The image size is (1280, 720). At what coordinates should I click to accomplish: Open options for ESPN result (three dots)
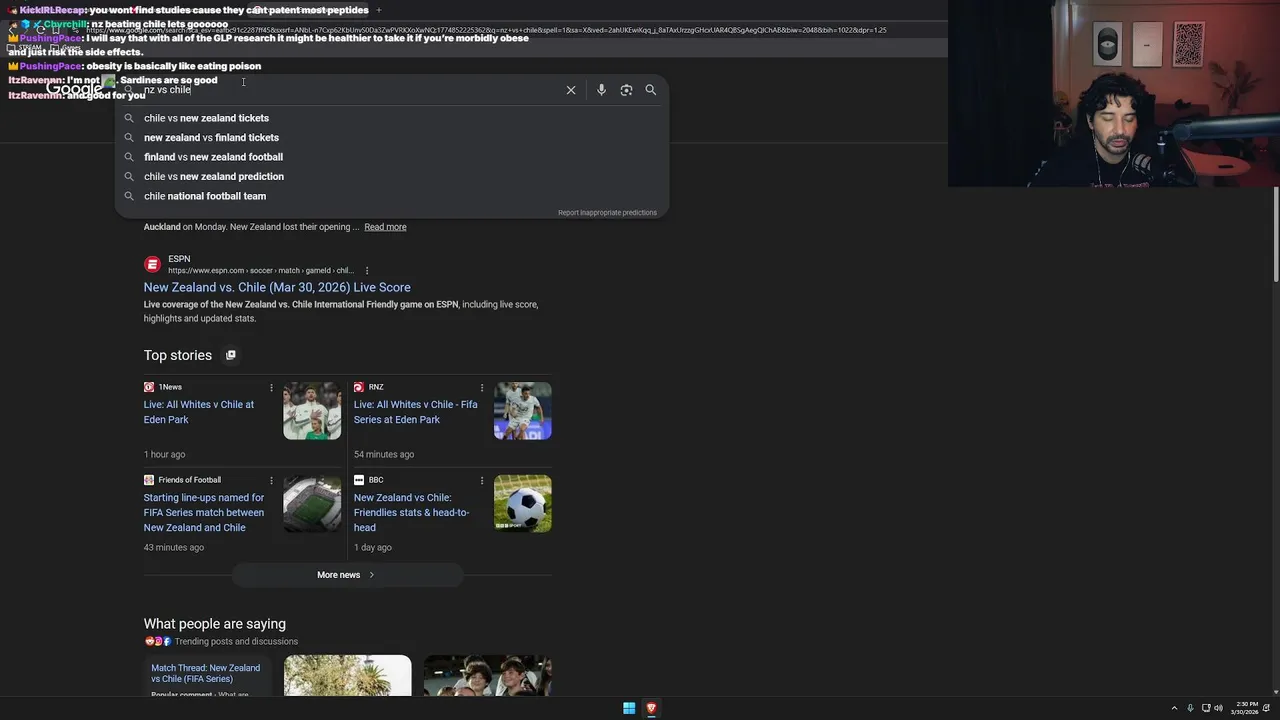[367, 271]
